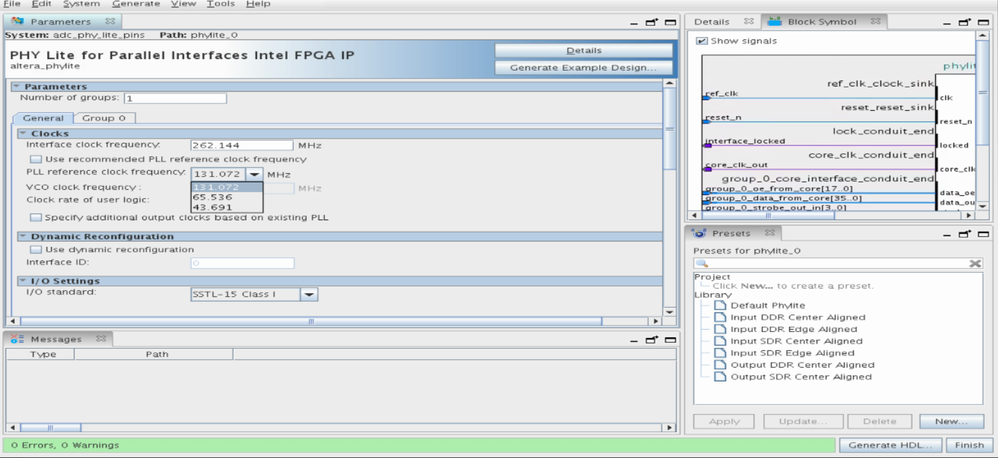
Task: Select the Default Phylite preset
Action: click(768, 305)
